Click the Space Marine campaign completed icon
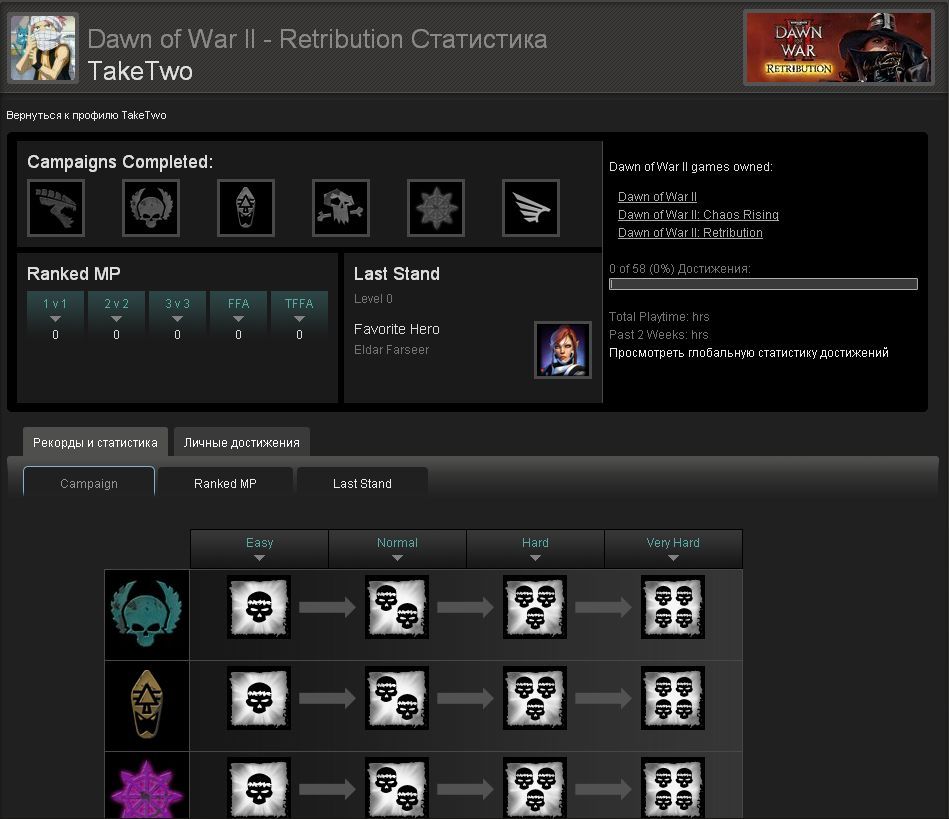The height and width of the screenshot is (819, 949). [x=151, y=208]
